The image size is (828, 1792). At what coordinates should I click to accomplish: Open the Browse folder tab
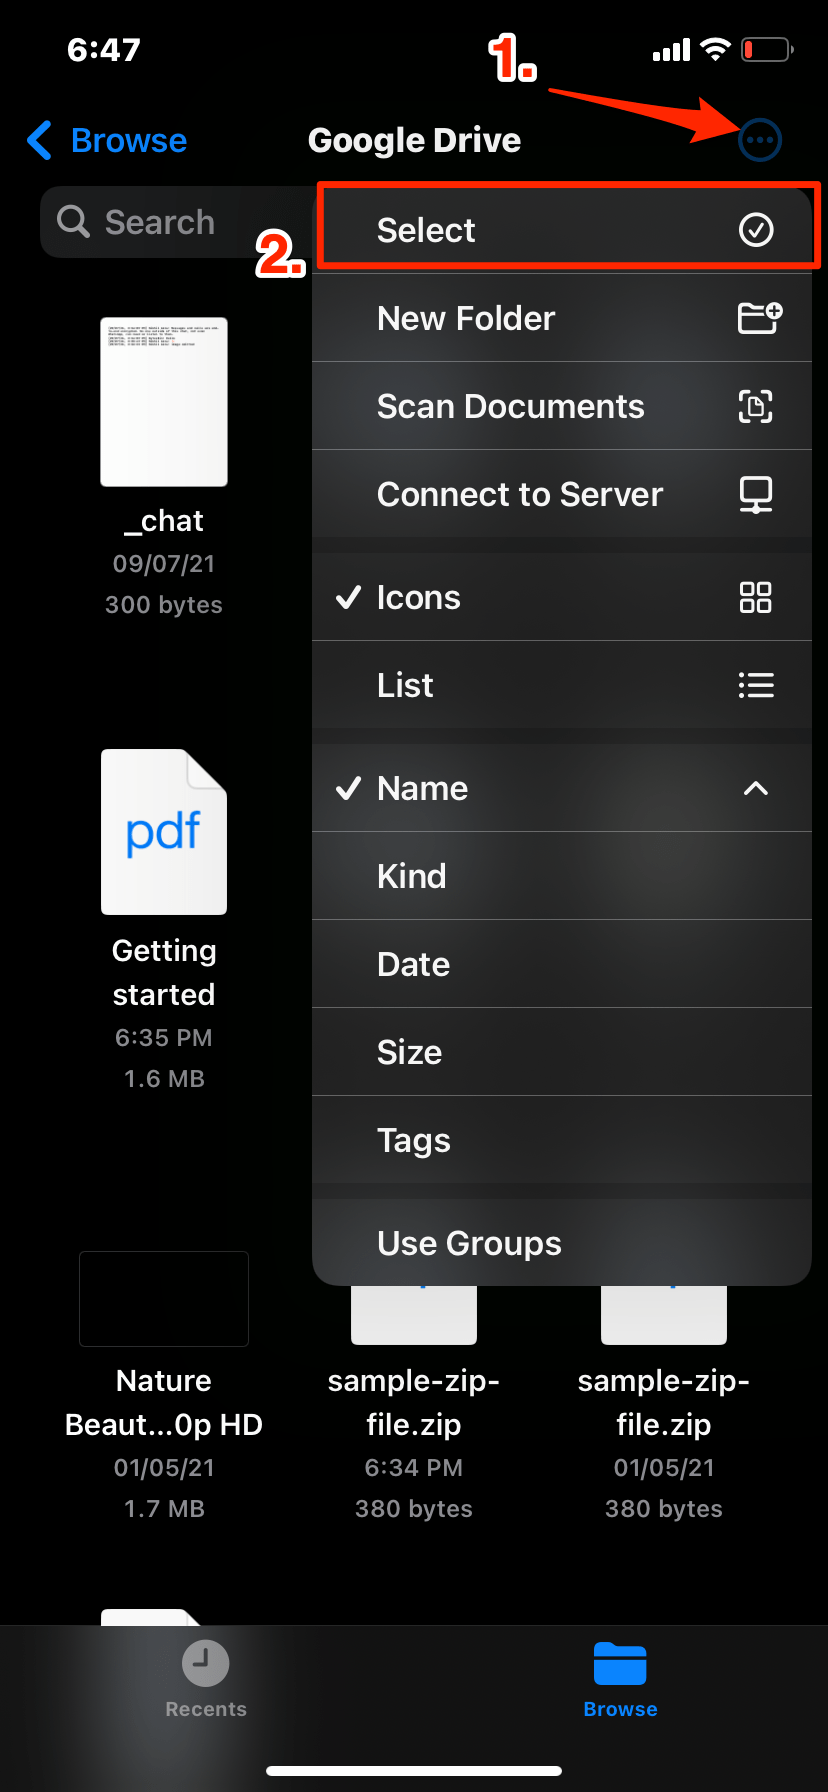620,1680
